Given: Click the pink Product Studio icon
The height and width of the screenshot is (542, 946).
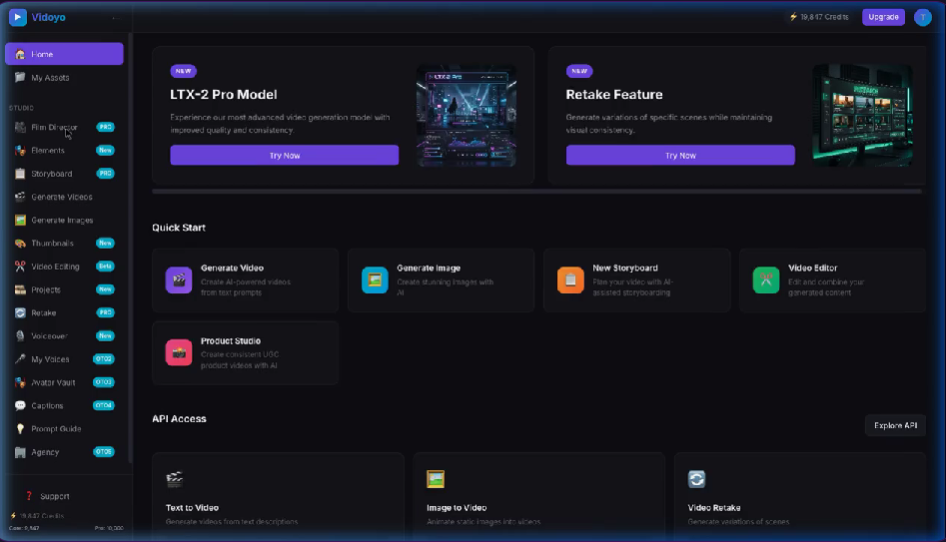Looking at the screenshot, I should tap(178, 352).
